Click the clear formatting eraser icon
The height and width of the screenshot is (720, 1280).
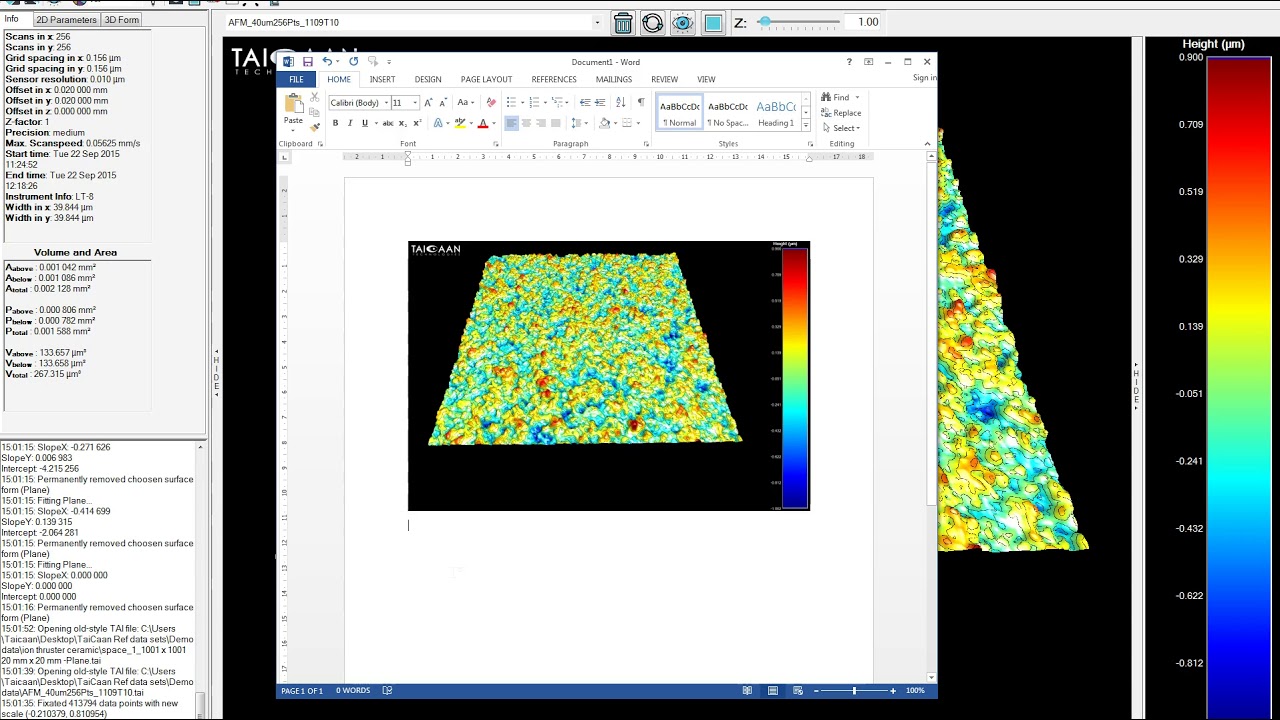tap(490, 102)
